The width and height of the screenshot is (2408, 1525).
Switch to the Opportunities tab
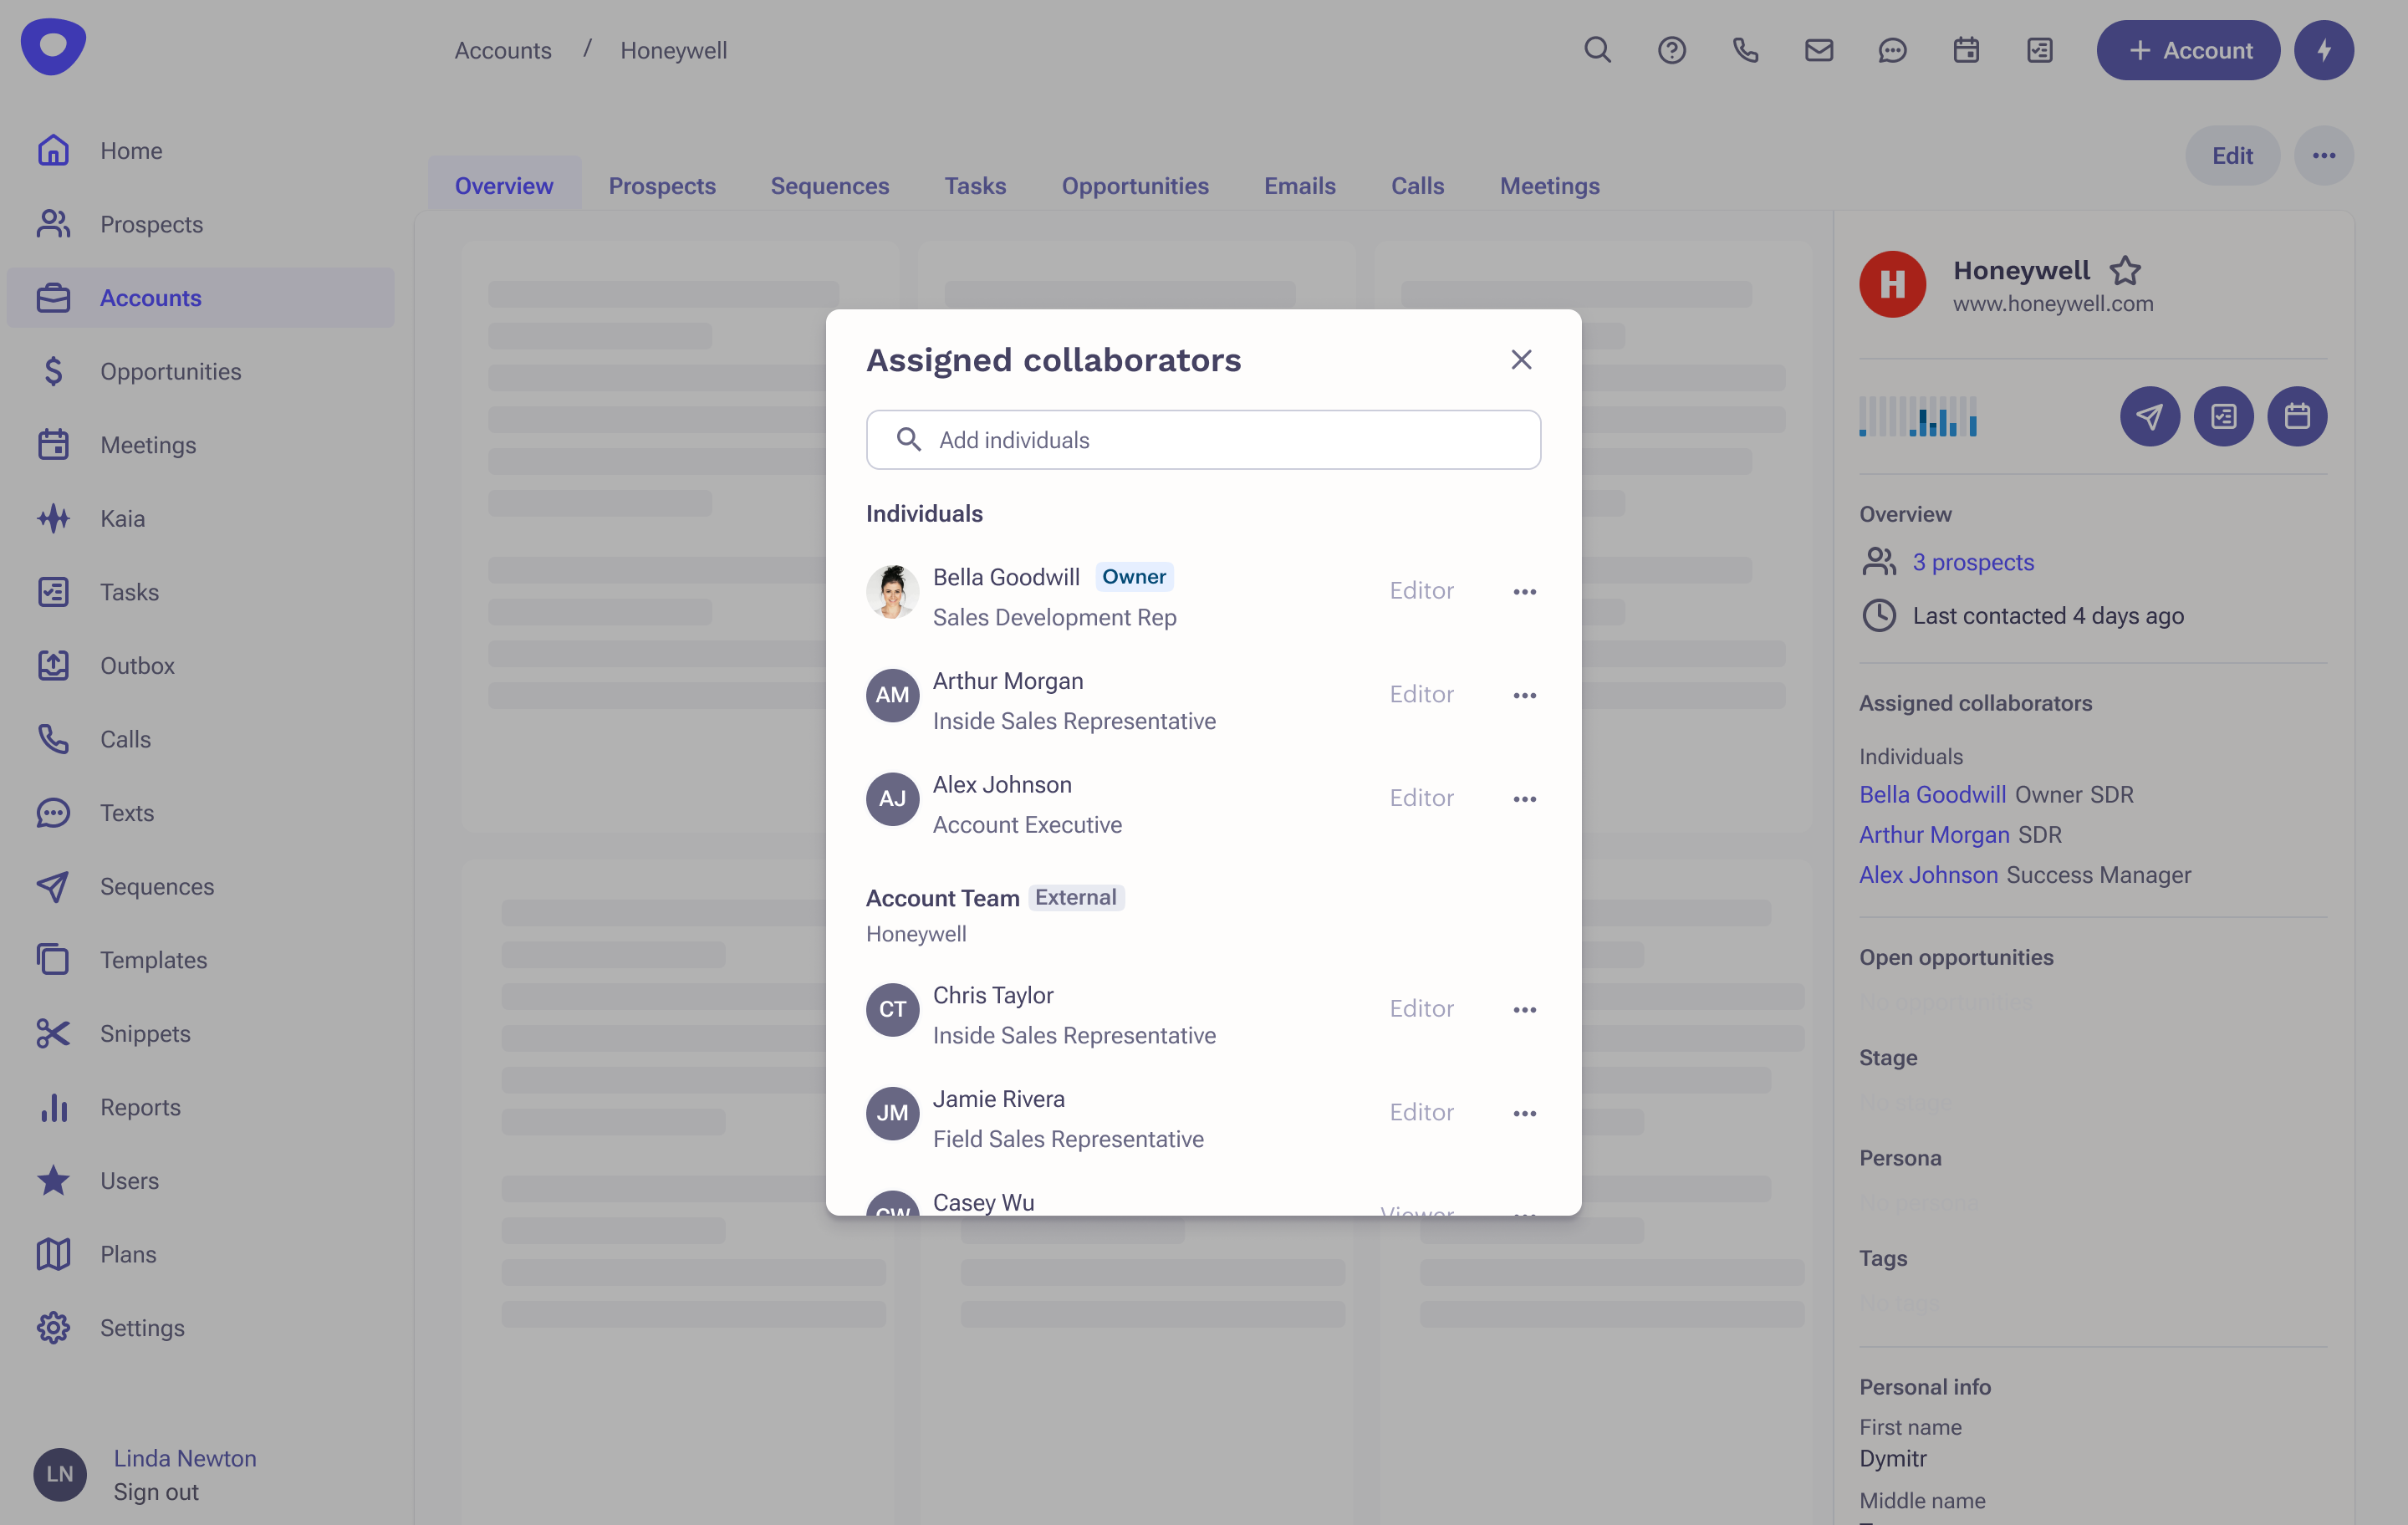pos(1135,185)
